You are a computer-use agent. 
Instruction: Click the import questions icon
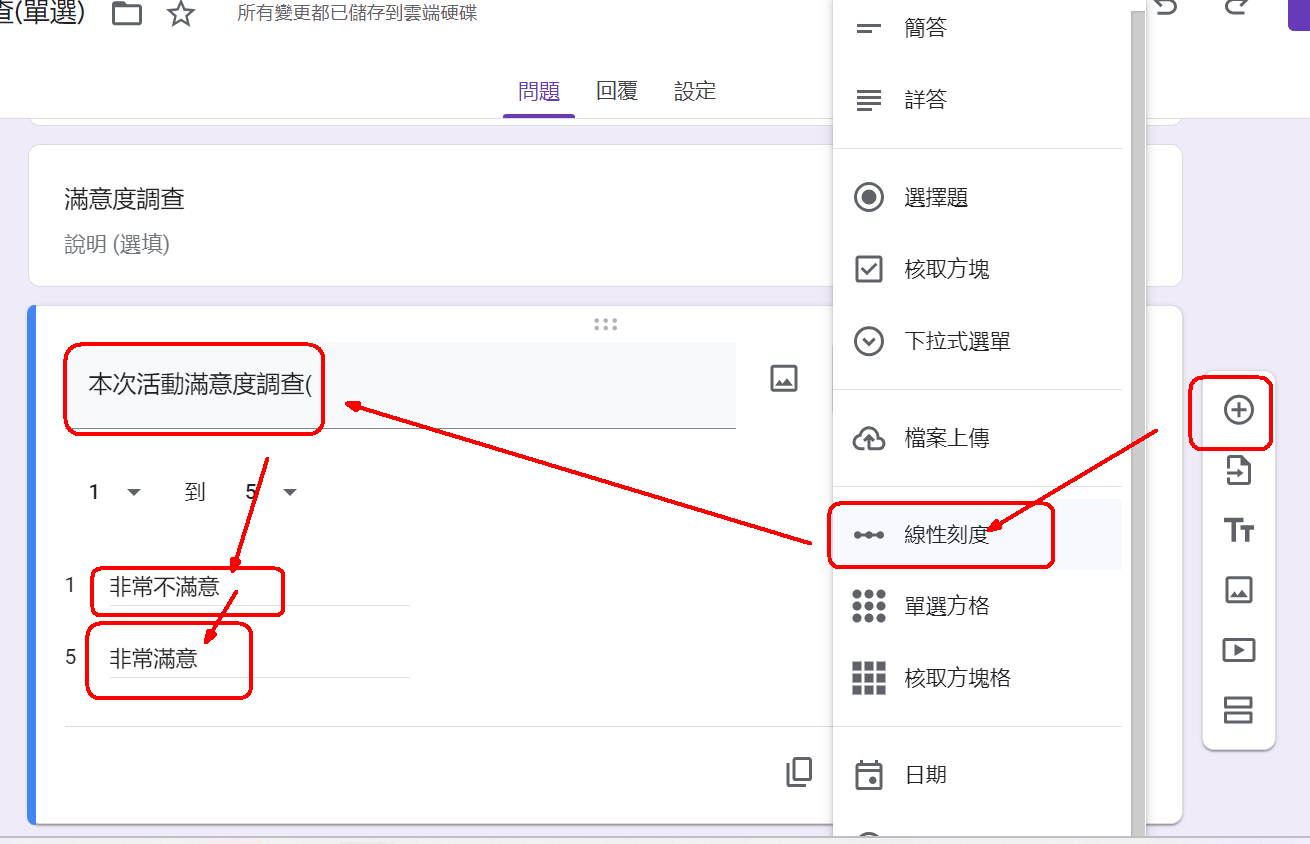[x=1238, y=470]
